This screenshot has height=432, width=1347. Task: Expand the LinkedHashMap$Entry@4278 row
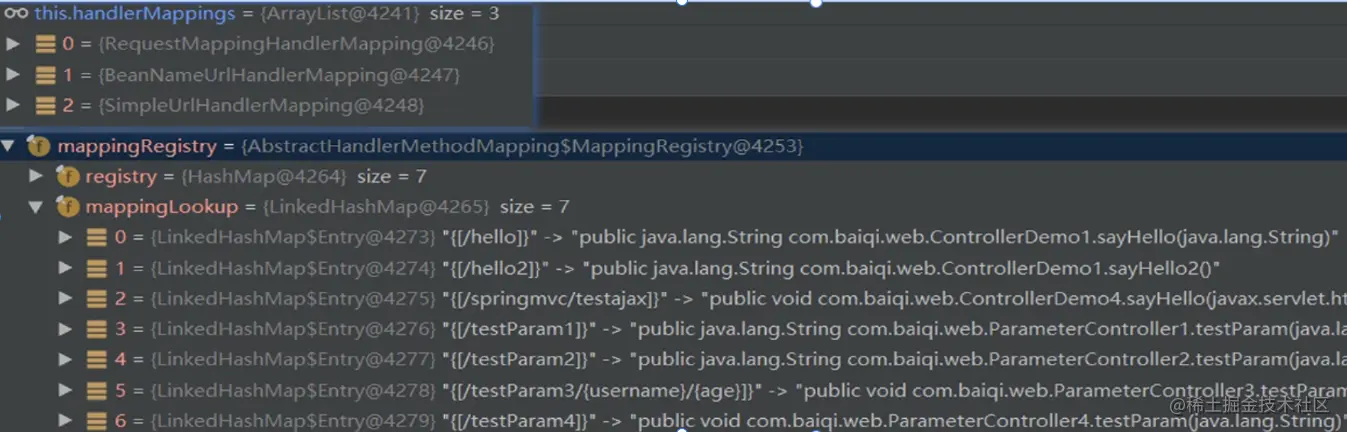pos(66,390)
